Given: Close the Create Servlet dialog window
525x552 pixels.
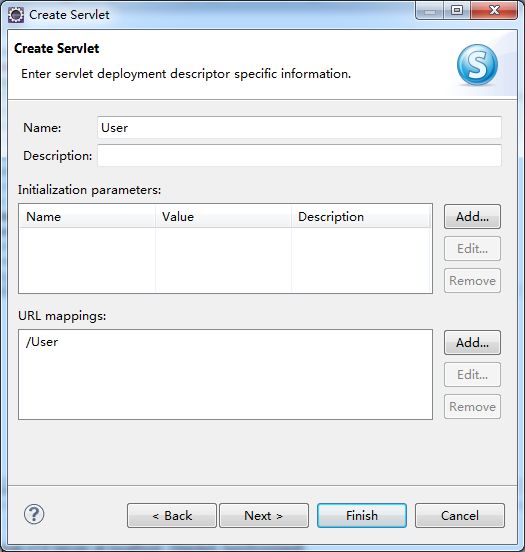Looking at the screenshot, I should (x=494, y=11).
